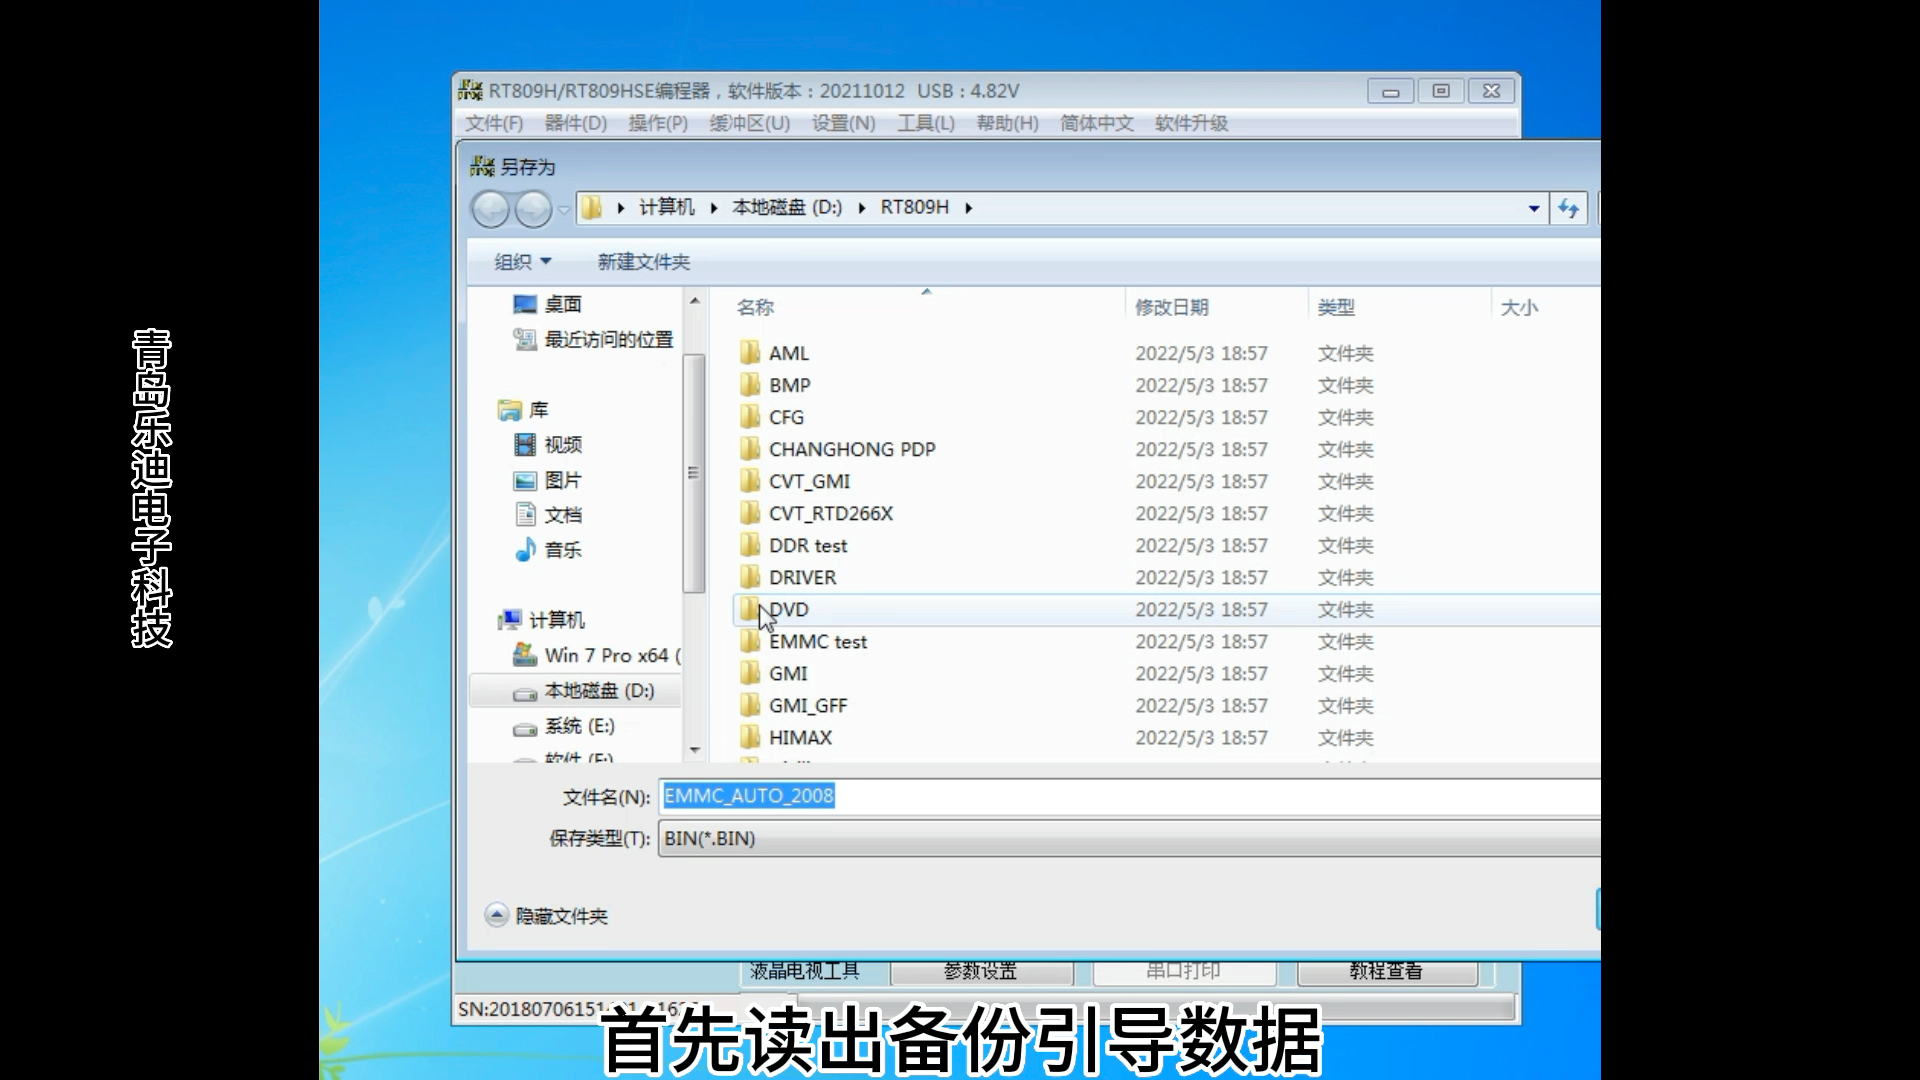Click the back navigation arrow icon
The height and width of the screenshot is (1080, 1920).
(x=491, y=209)
